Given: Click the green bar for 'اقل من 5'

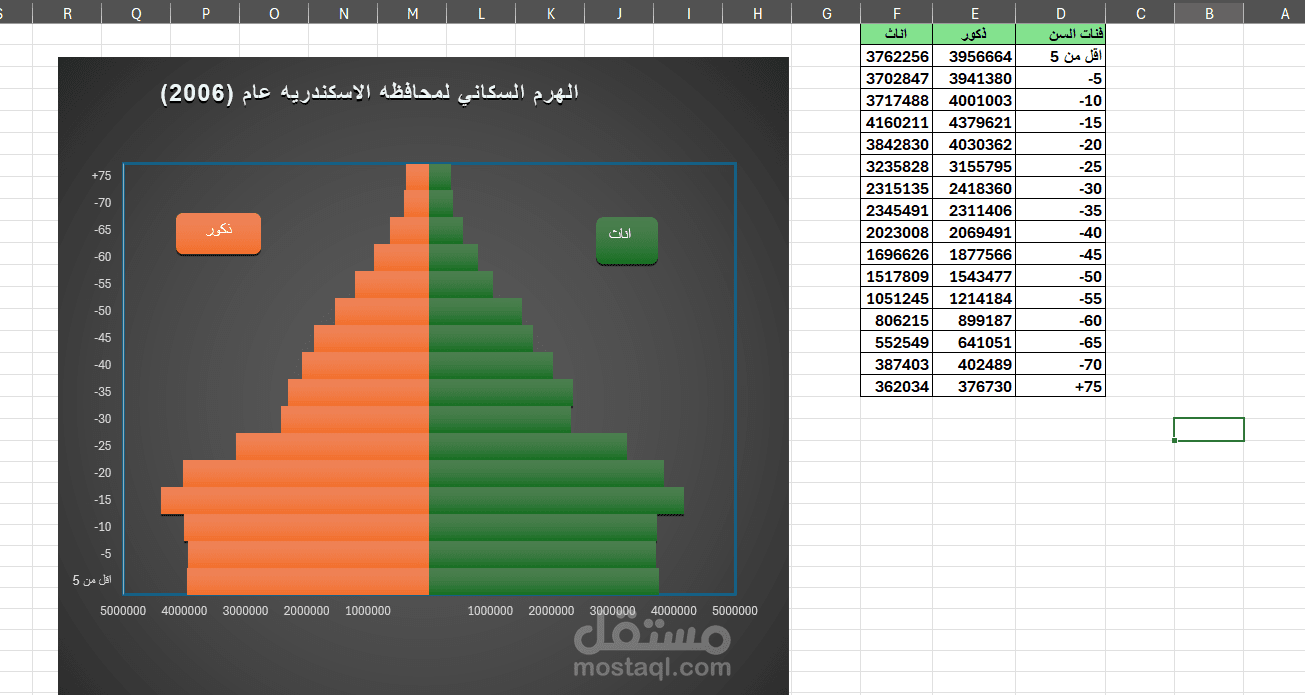Looking at the screenshot, I should point(544,581).
